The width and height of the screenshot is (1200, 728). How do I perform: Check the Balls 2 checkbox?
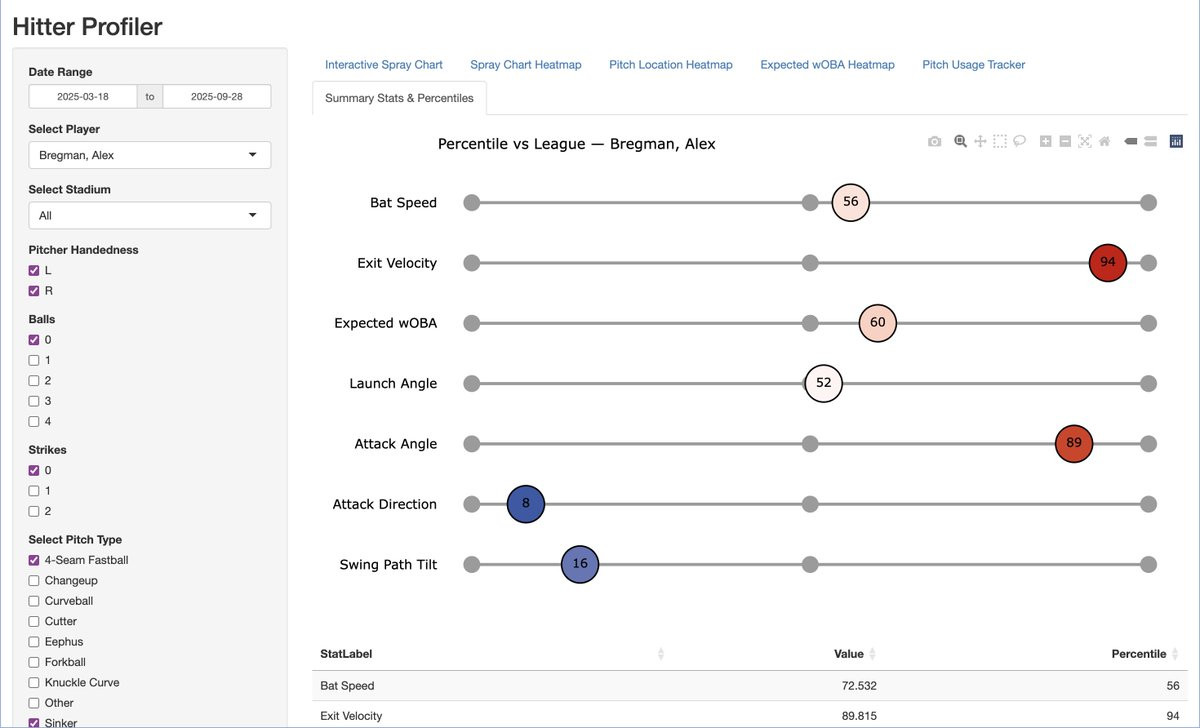pyautogui.click(x=34, y=381)
